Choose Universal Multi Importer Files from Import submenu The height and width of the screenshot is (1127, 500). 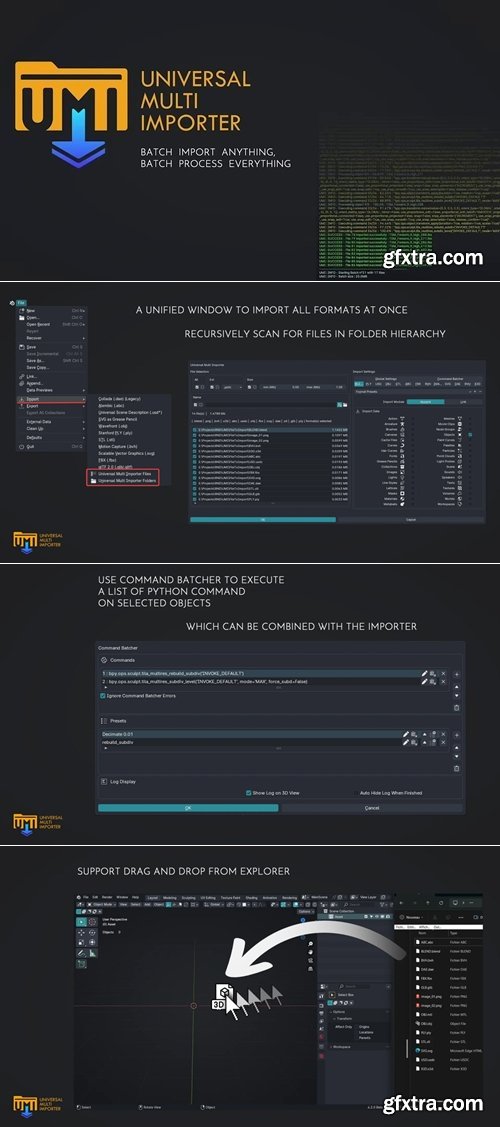point(123,474)
